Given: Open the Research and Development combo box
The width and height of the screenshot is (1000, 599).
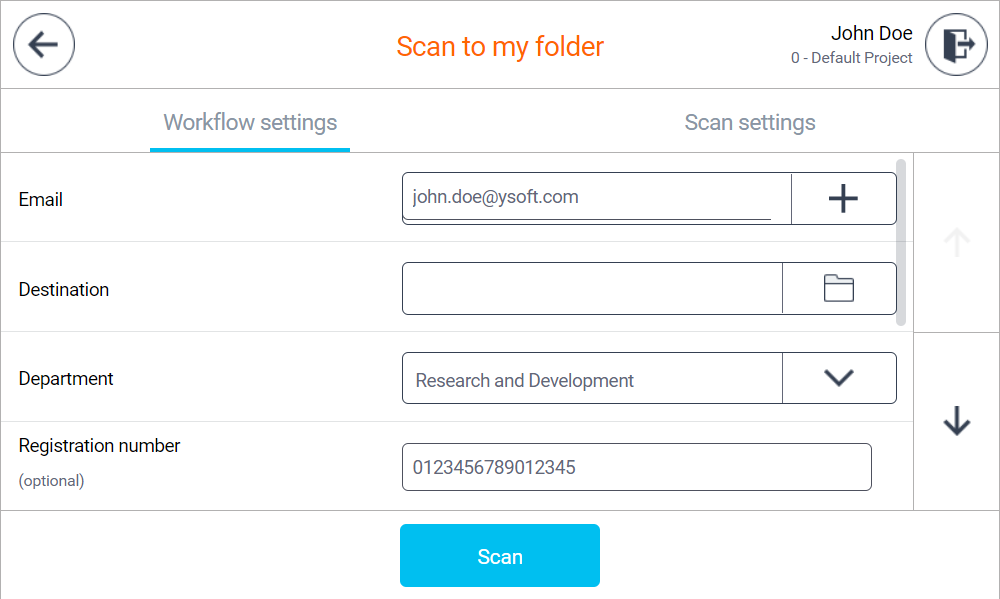Looking at the screenshot, I should click(x=592, y=379).
